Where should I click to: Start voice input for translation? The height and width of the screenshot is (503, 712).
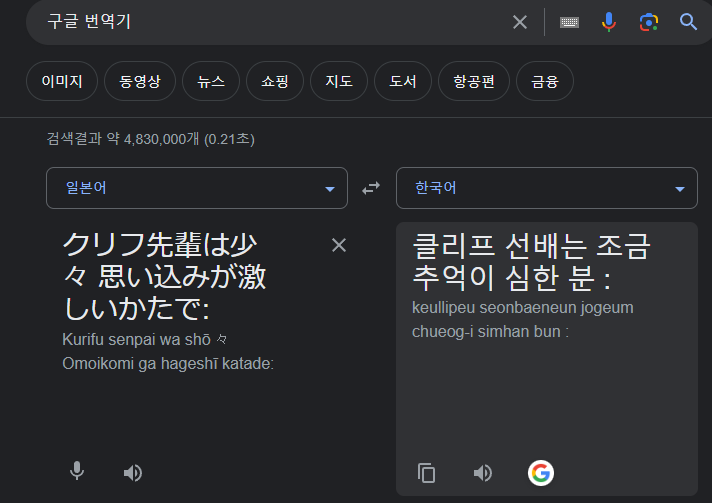pyautogui.click(x=77, y=472)
